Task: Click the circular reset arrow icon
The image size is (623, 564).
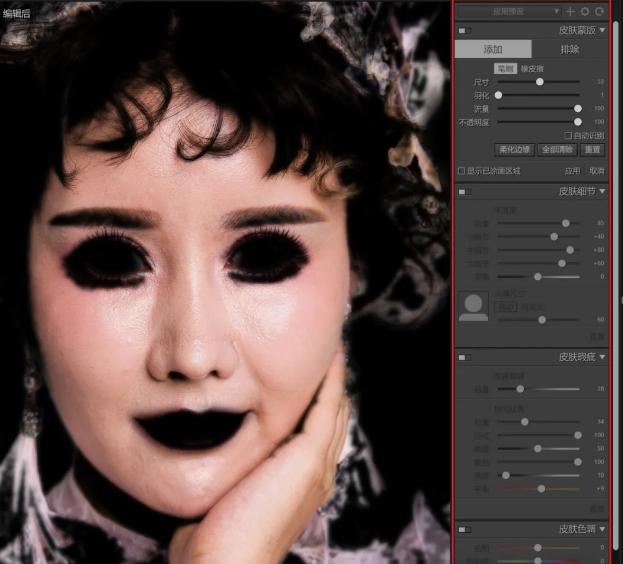Action: (x=598, y=11)
